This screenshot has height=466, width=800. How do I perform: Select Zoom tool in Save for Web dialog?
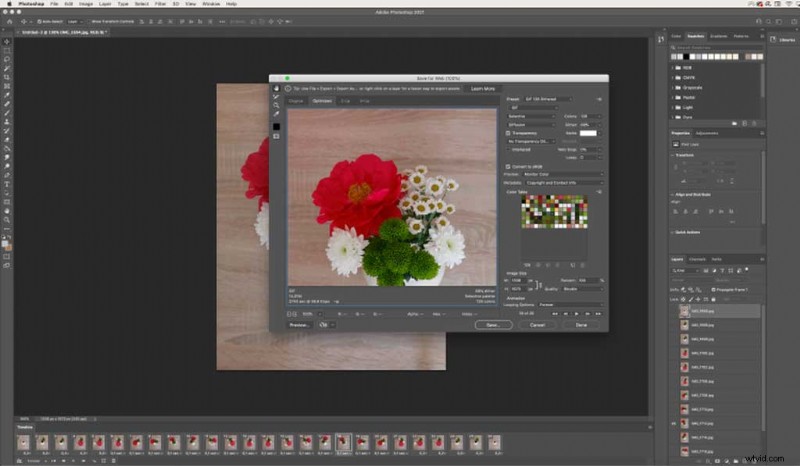point(277,106)
